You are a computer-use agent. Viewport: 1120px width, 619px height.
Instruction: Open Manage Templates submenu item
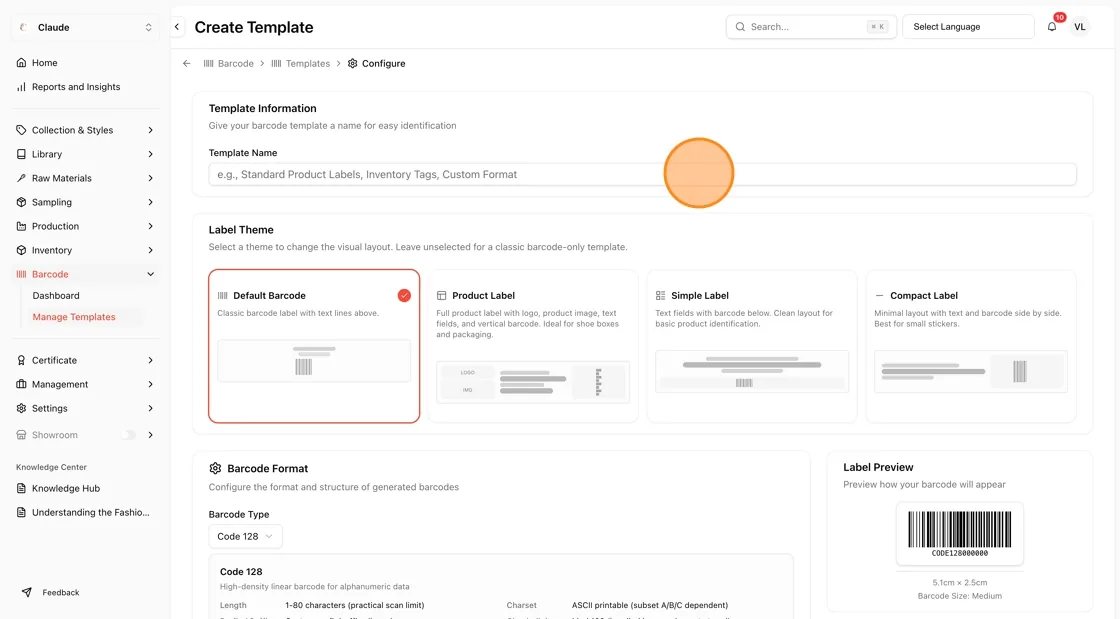(x=74, y=317)
